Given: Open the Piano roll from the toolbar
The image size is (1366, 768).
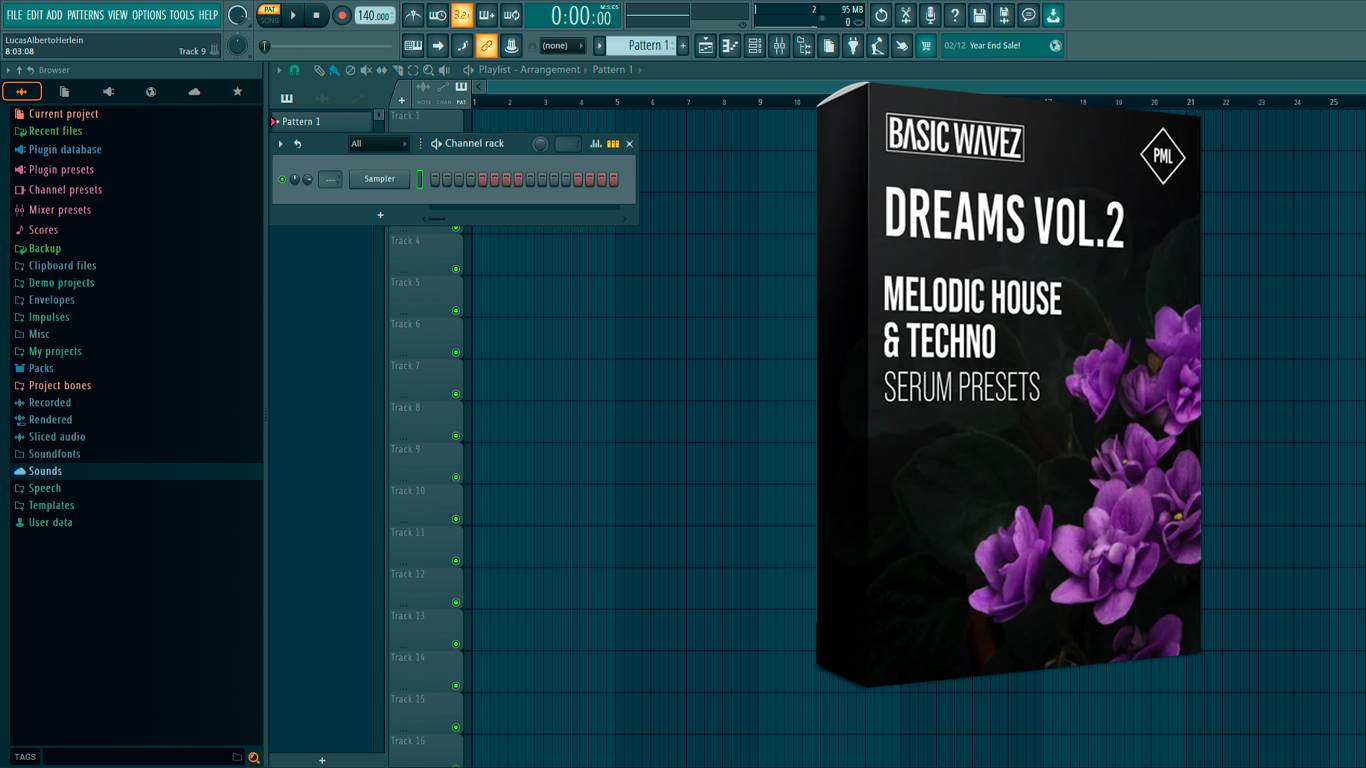Looking at the screenshot, I should click(731, 46).
